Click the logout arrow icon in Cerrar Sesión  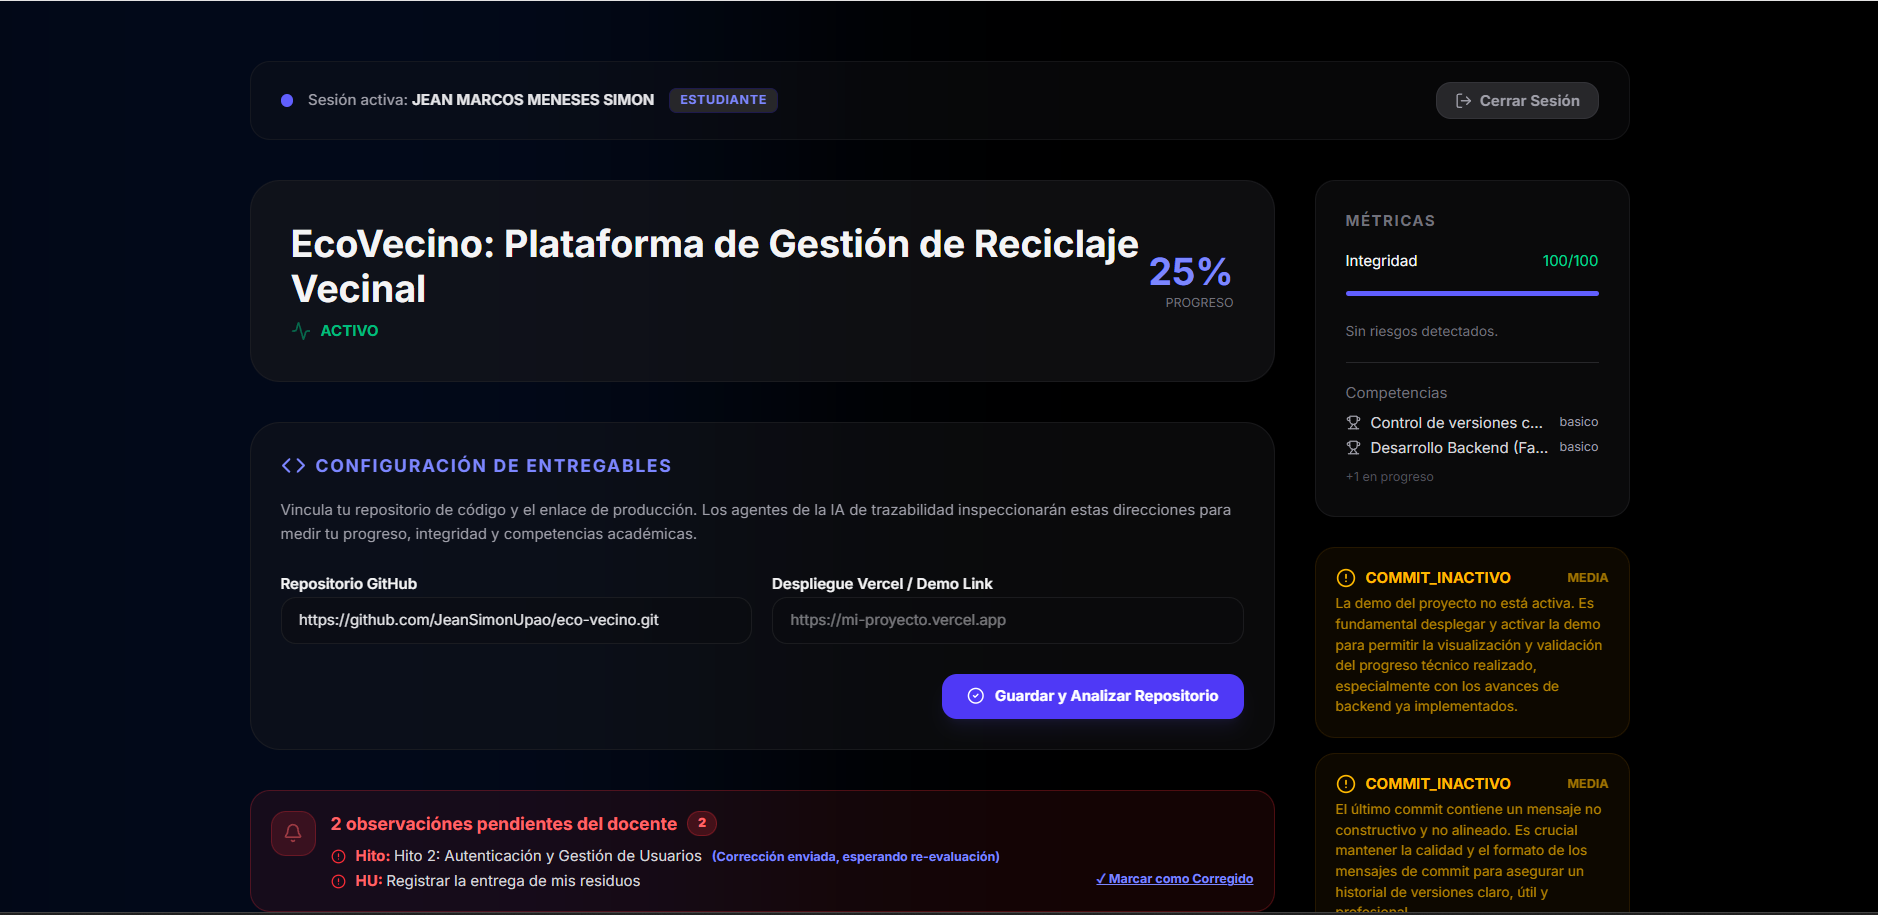[x=1463, y=101]
